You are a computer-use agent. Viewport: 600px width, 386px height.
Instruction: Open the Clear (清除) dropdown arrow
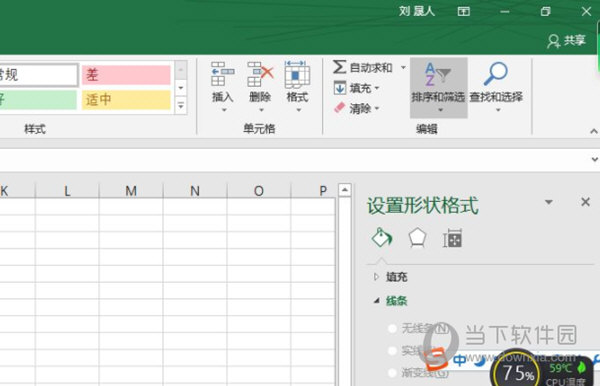click(377, 109)
